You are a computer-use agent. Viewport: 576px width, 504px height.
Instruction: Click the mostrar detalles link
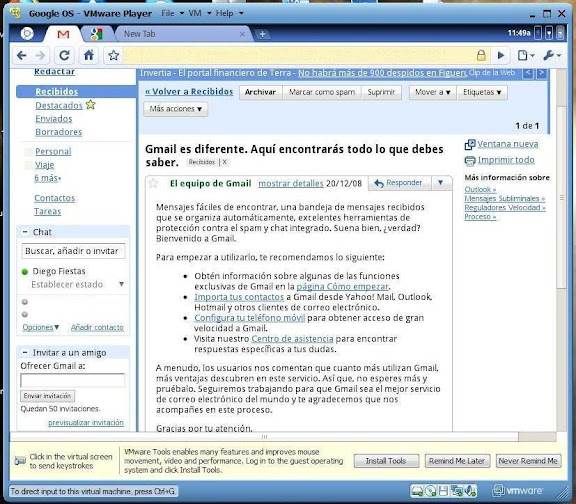pos(291,183)
